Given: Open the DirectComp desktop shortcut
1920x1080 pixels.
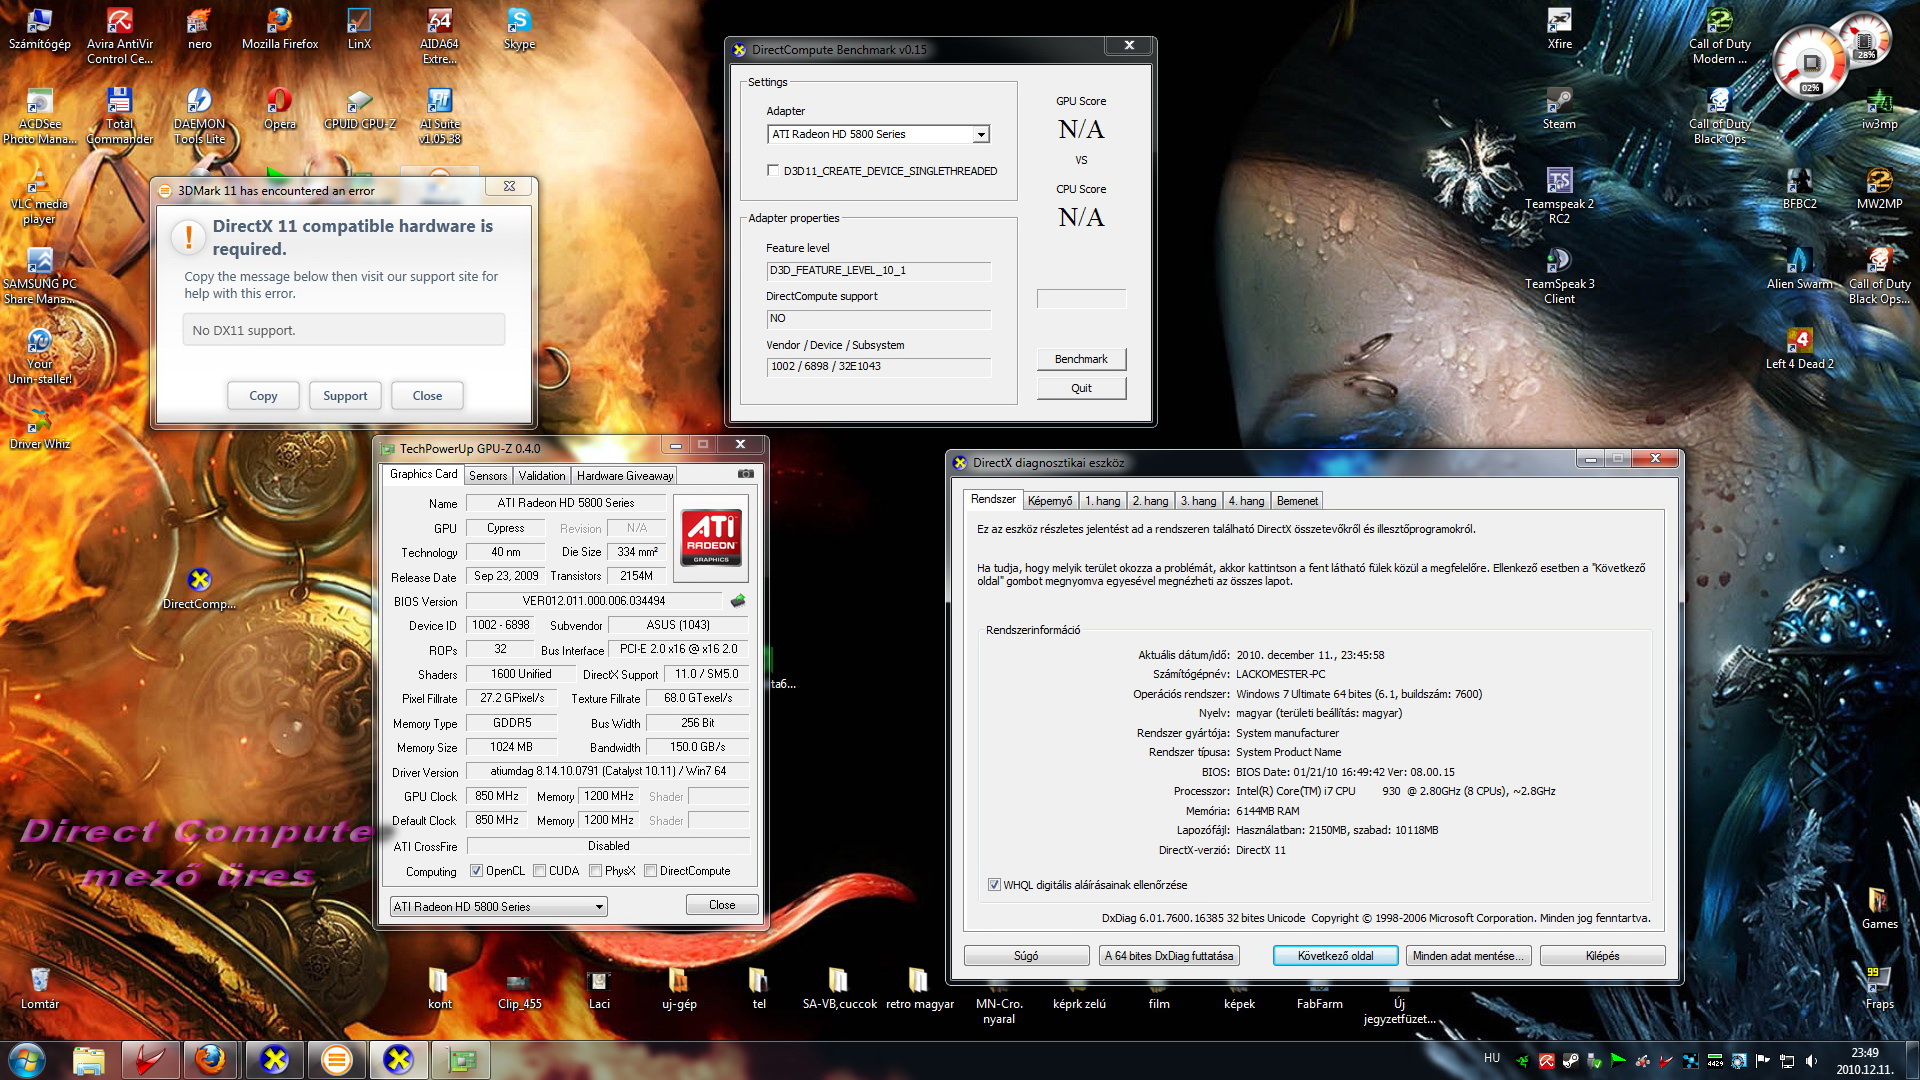Looking at the screenshot, I should (x=199, y=588).
